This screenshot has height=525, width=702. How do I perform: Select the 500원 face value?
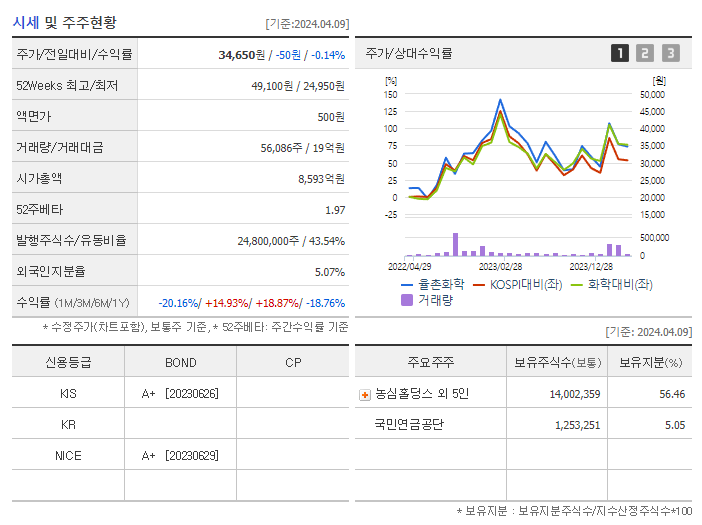click(x=331, y=117)
